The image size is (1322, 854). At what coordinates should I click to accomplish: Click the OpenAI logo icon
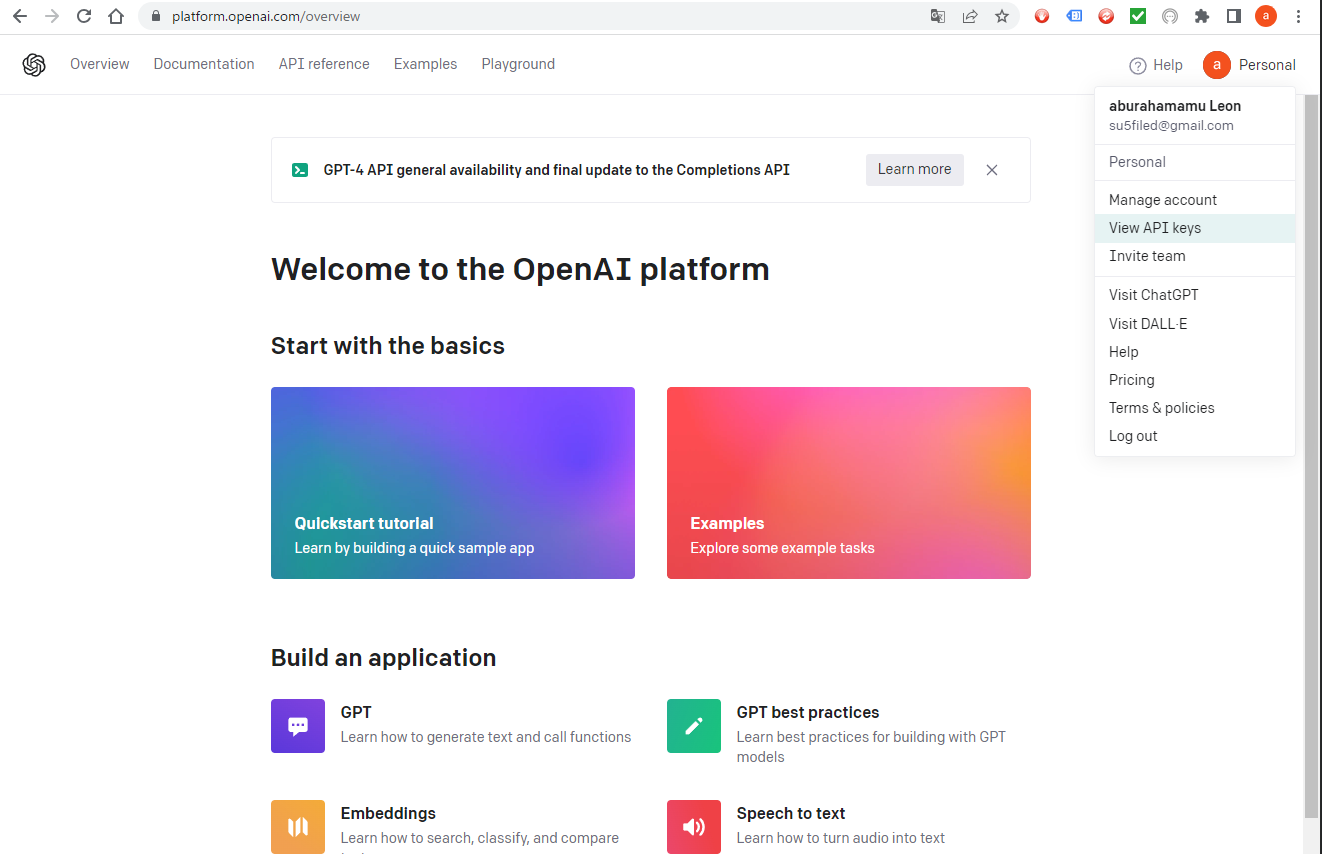34,65
